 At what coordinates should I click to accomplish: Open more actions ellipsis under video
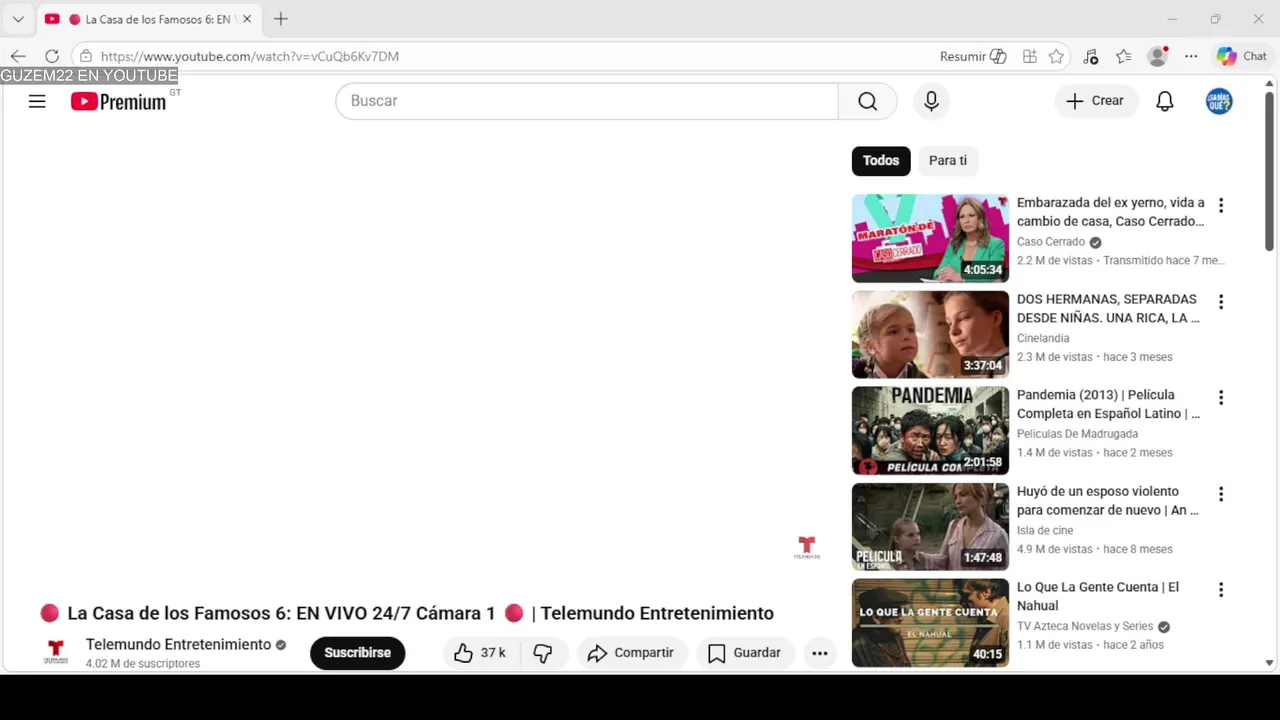click(820, 653)
